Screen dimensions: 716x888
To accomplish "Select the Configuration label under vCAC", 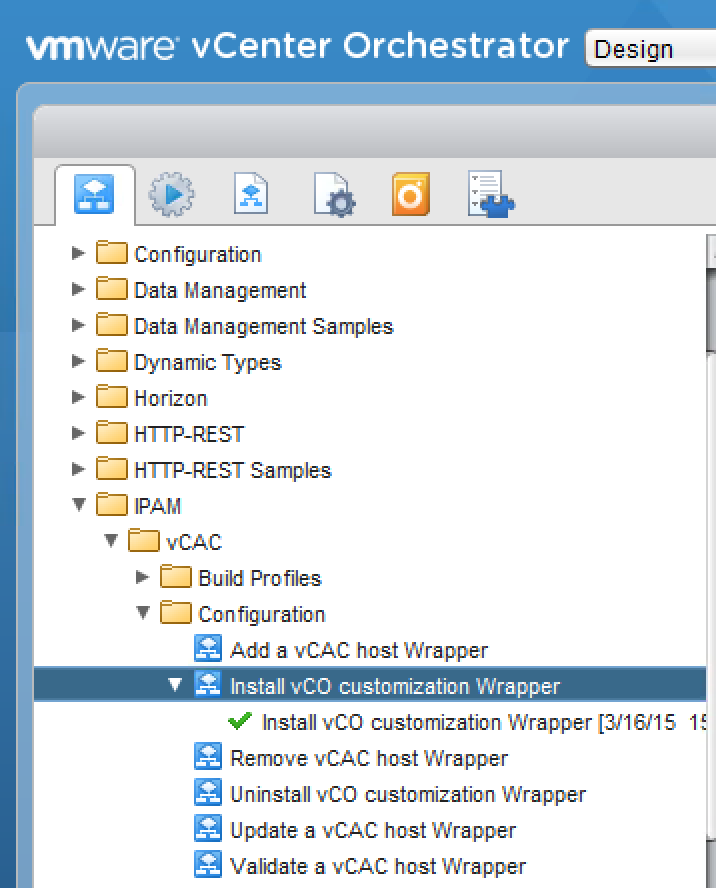I will point(262,614).
